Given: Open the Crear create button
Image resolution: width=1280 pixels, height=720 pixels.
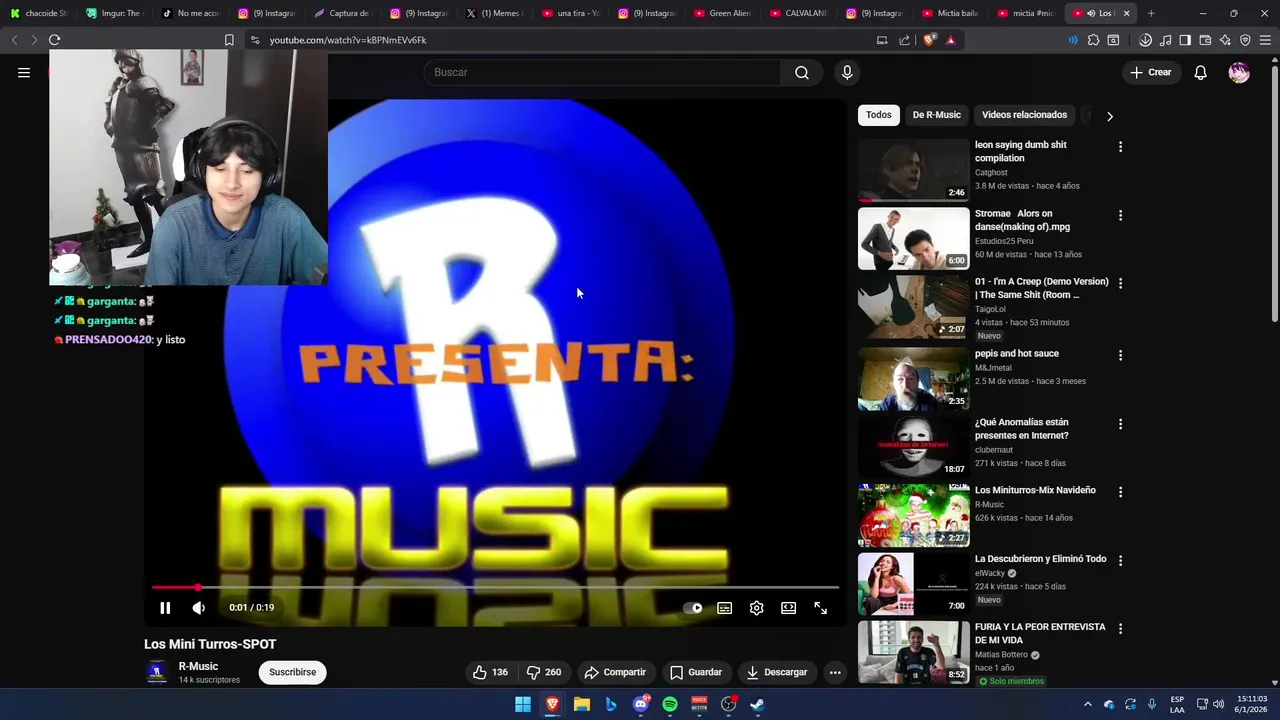Looking at the screenshot, I should (1151, 72).
